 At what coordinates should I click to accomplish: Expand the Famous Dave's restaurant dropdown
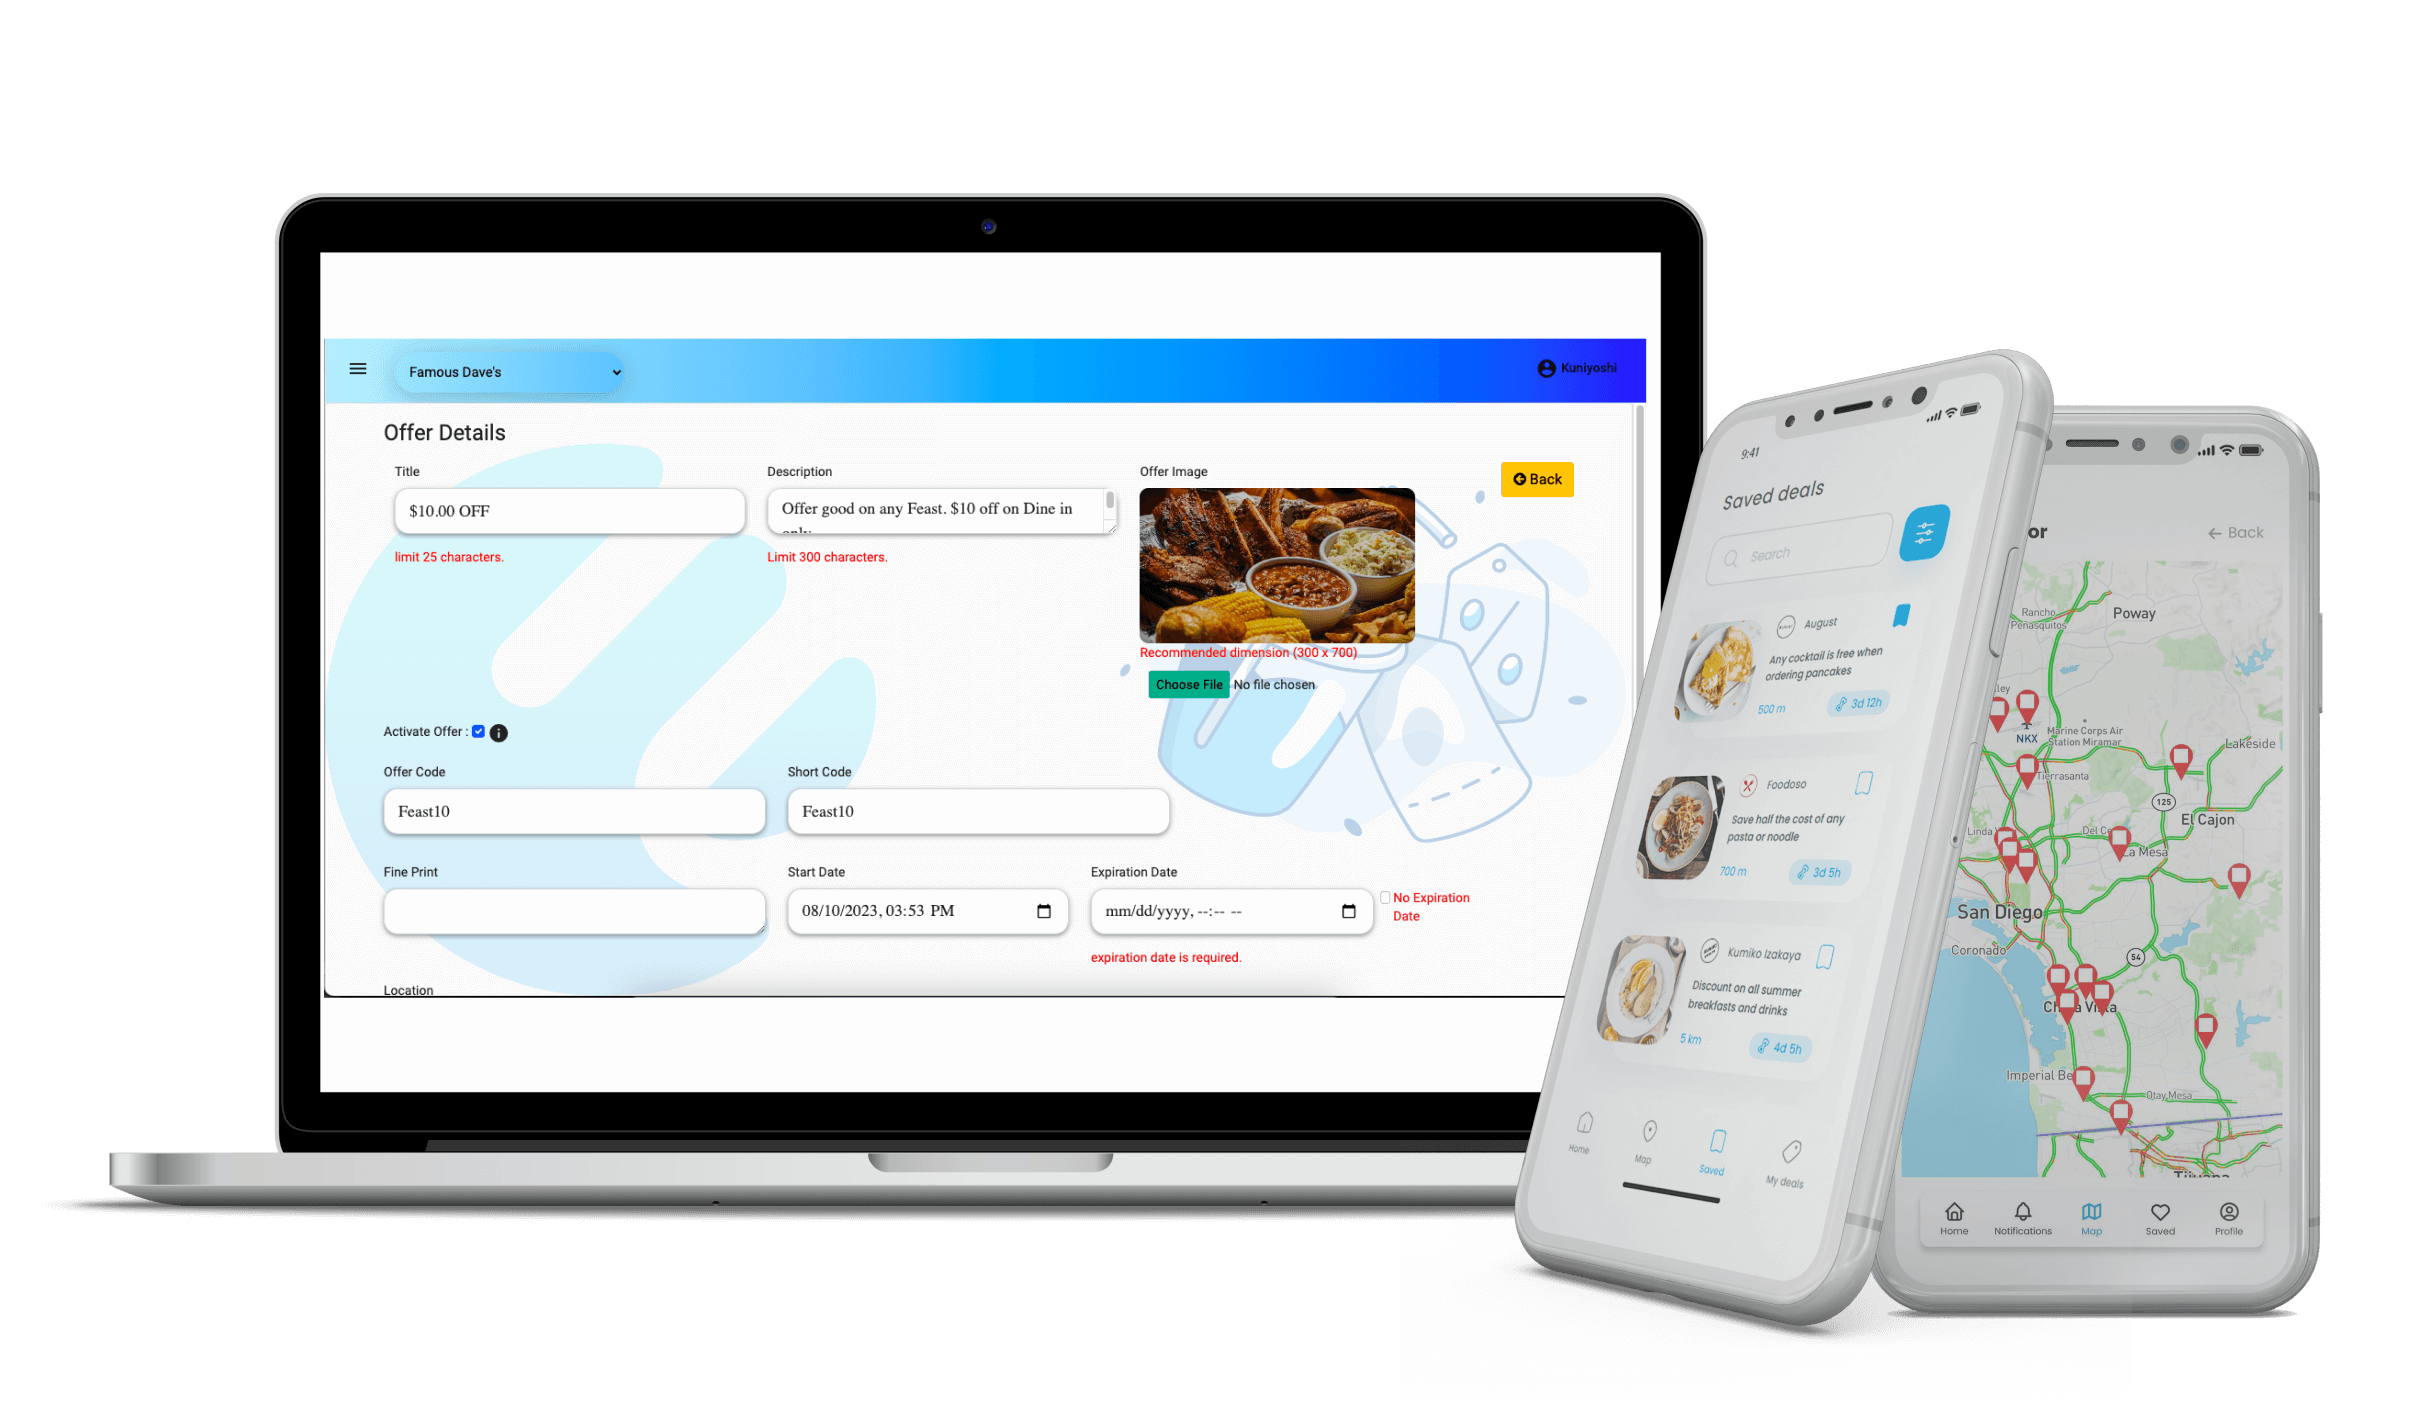pos(618,371)
